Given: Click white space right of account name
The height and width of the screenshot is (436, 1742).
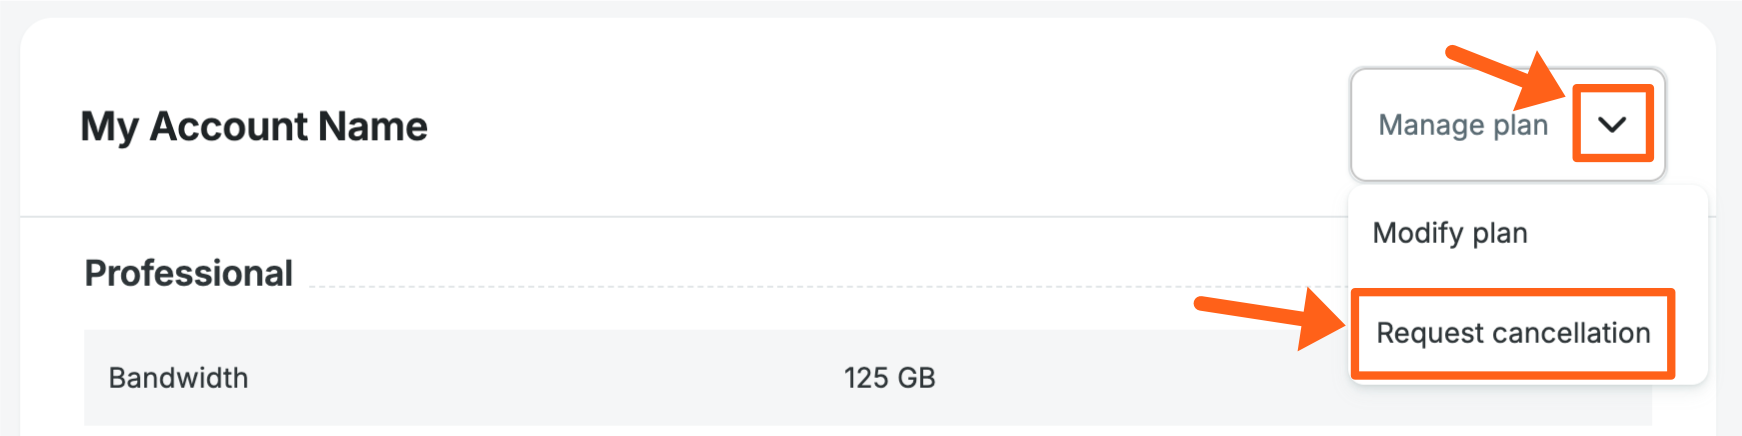Looking at the screenshot, I should [x=850, y=127].
